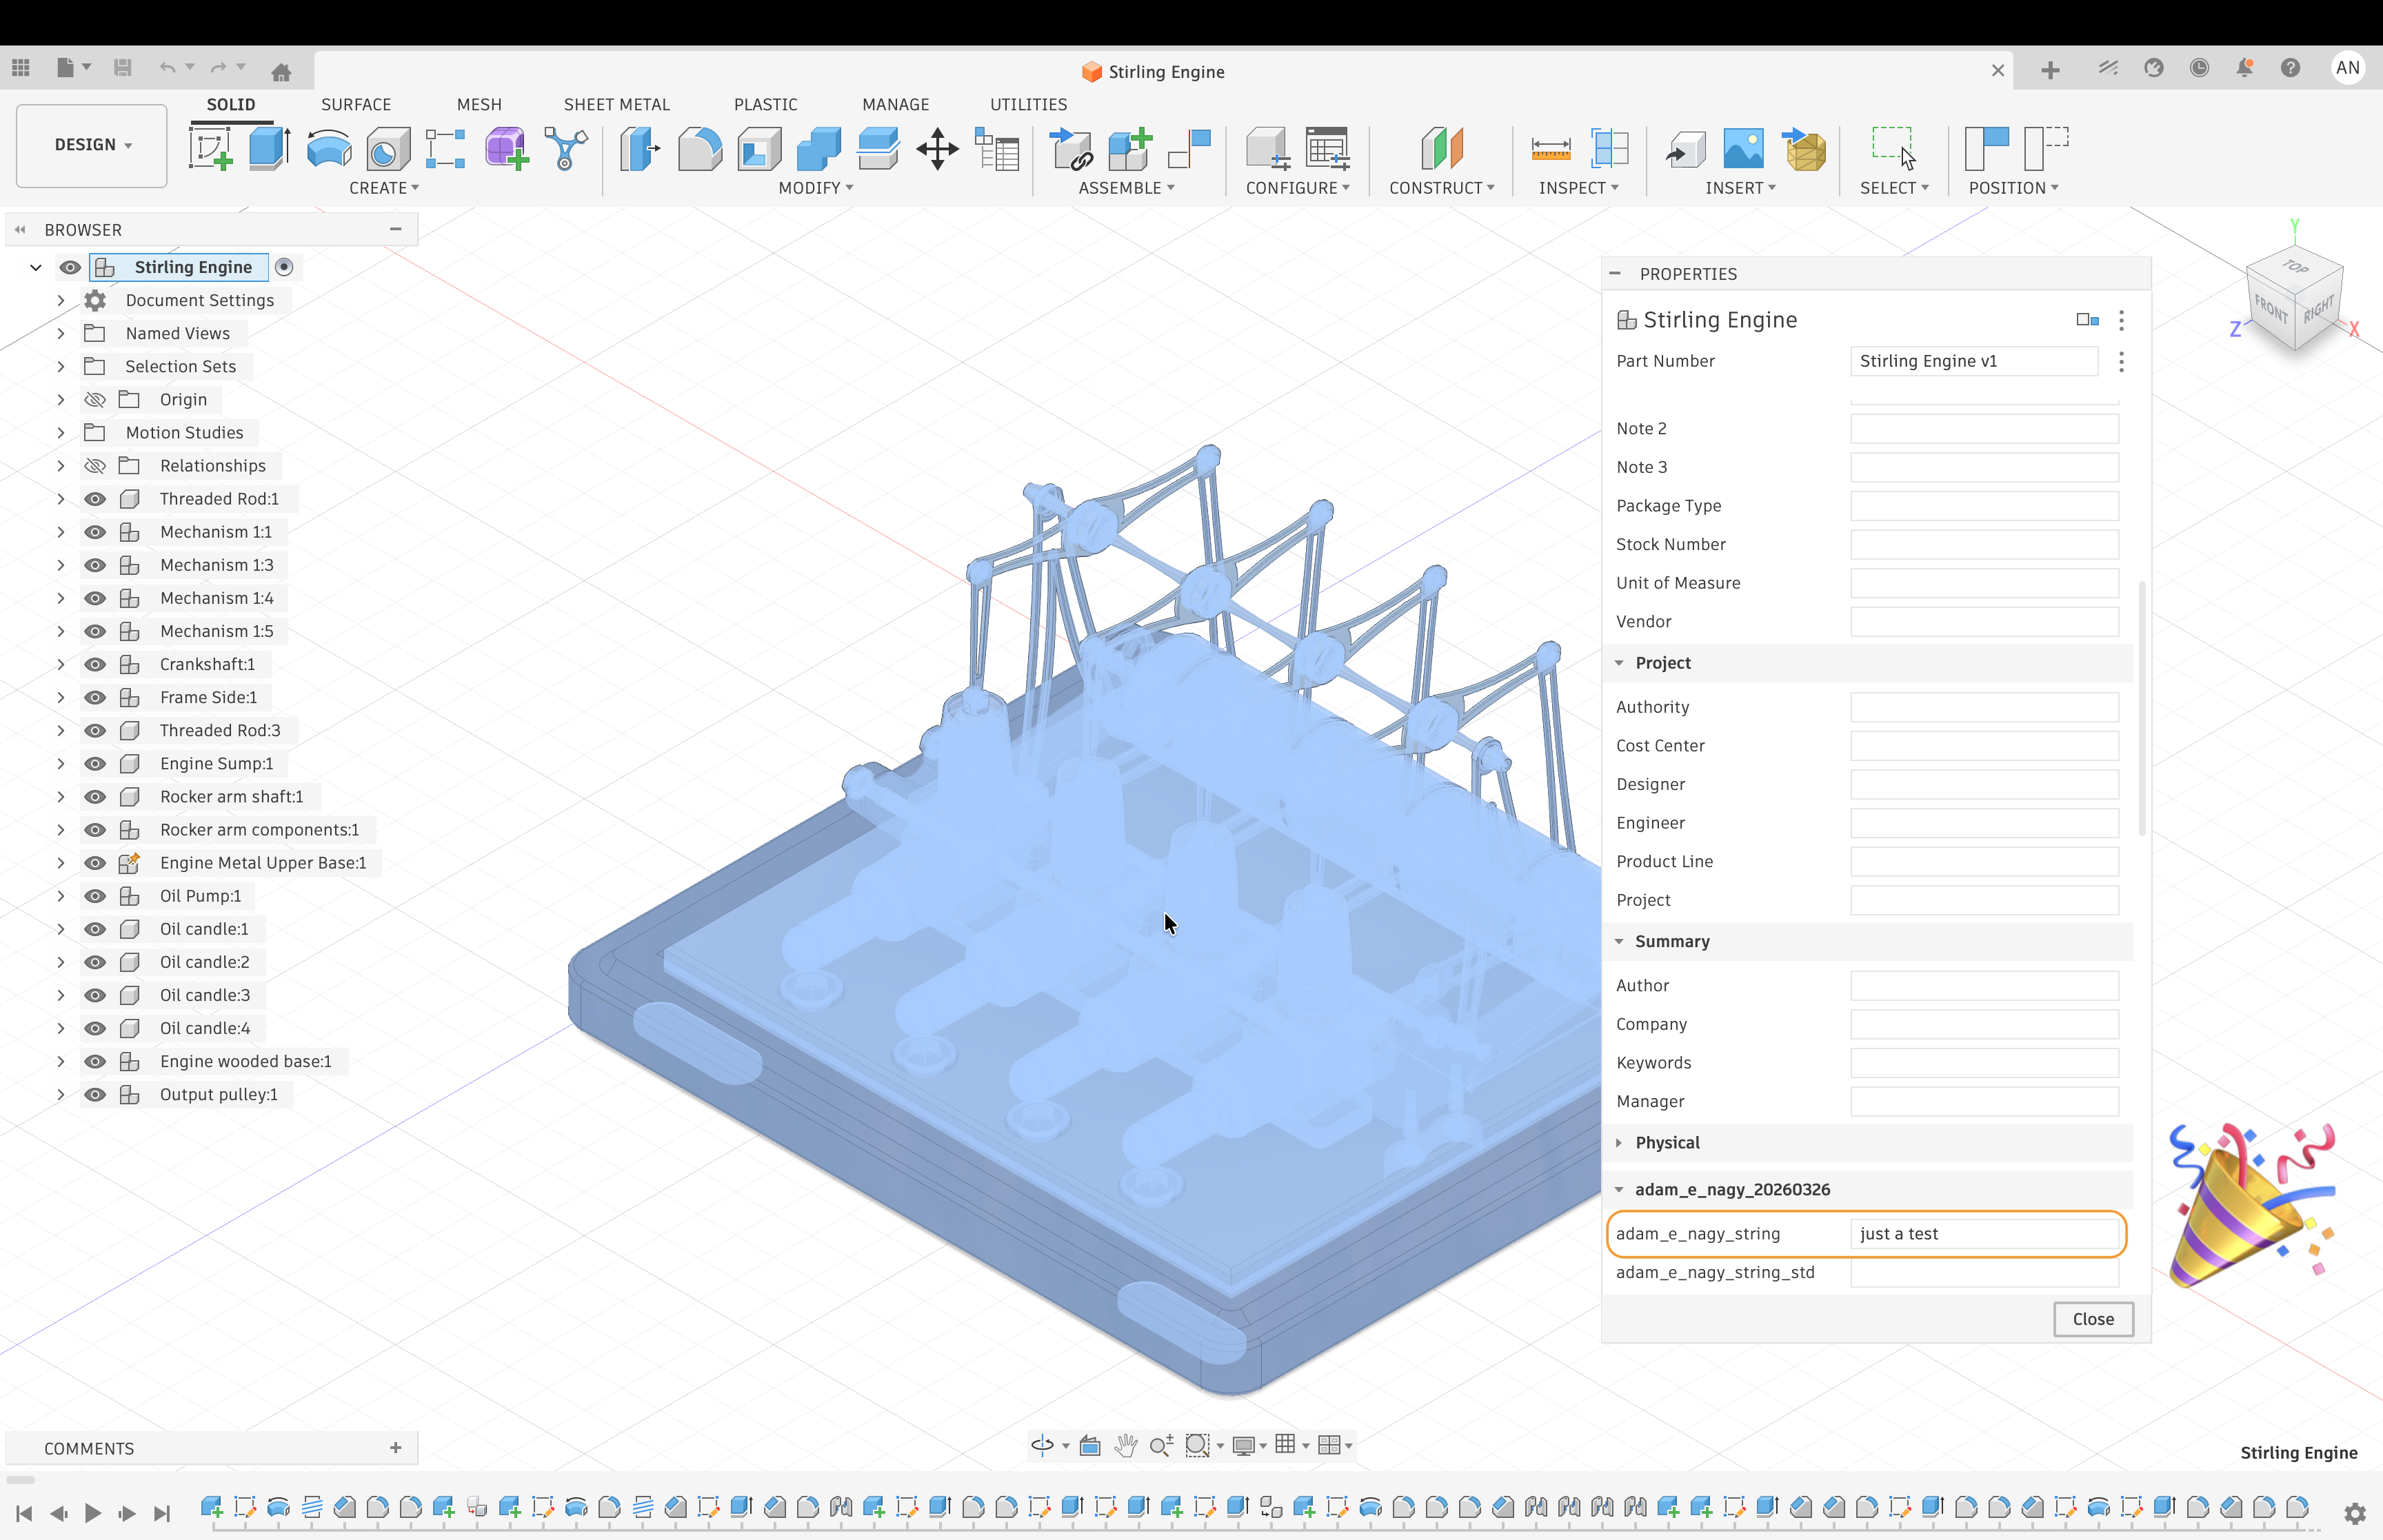Click the Home data panel icon
Image resolution: width=2383 pixels, height=1540 pixels.
[x=281, y=71]
